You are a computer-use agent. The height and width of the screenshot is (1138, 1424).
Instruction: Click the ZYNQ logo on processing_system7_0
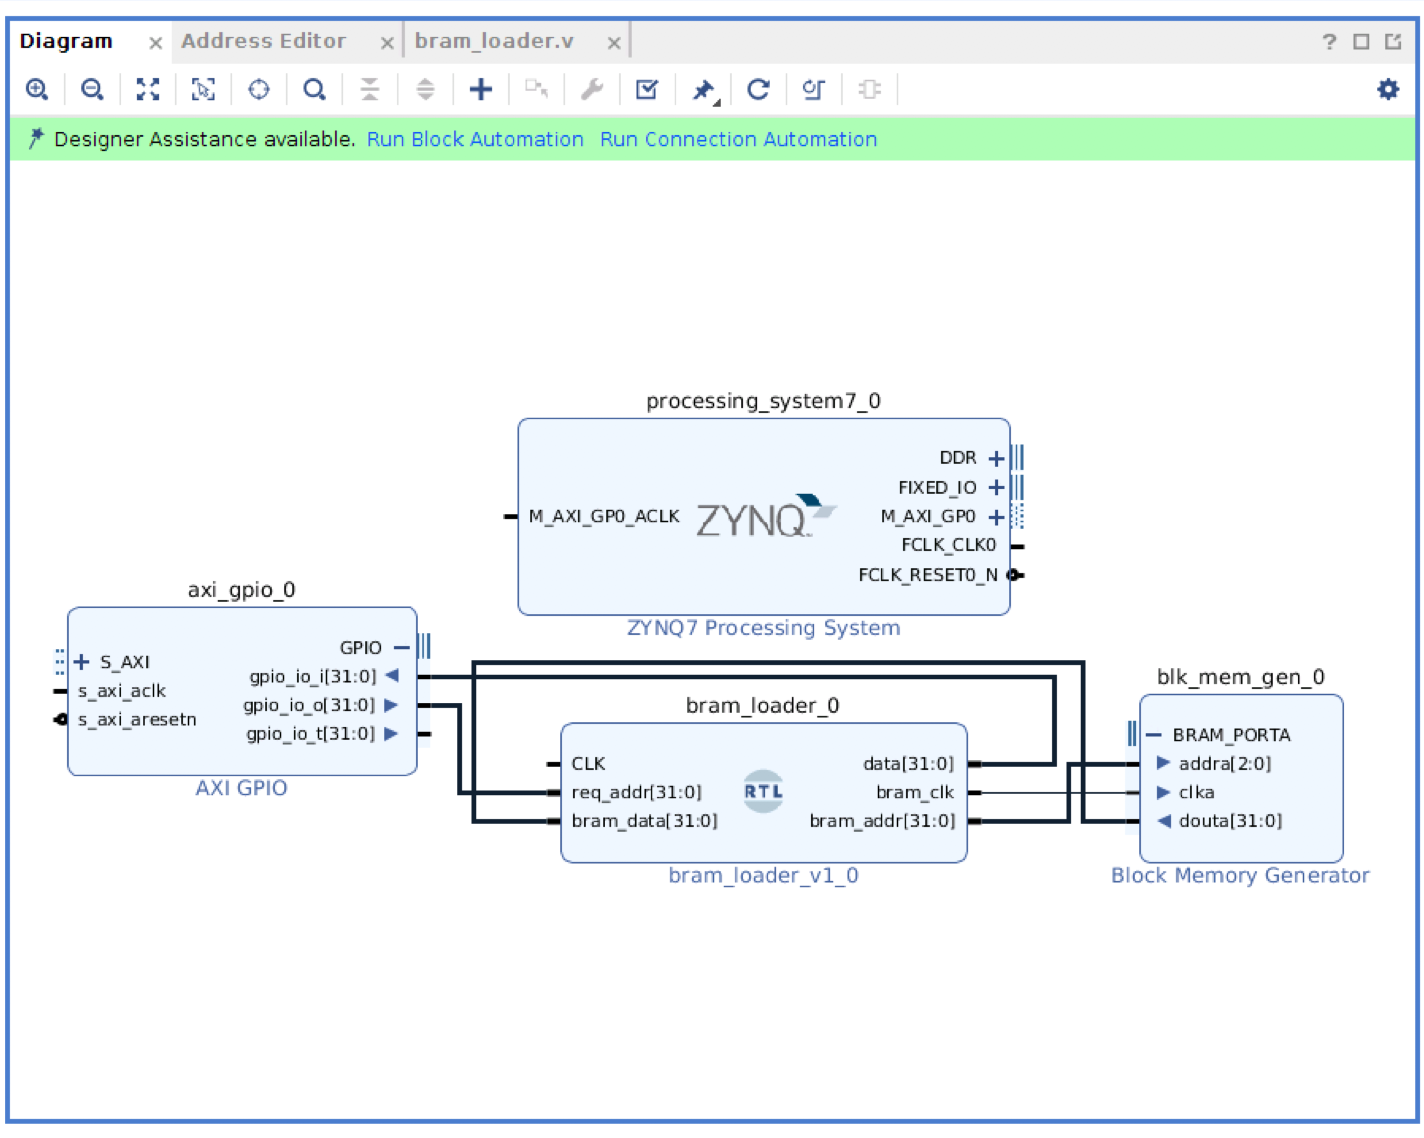coord(765,517)
